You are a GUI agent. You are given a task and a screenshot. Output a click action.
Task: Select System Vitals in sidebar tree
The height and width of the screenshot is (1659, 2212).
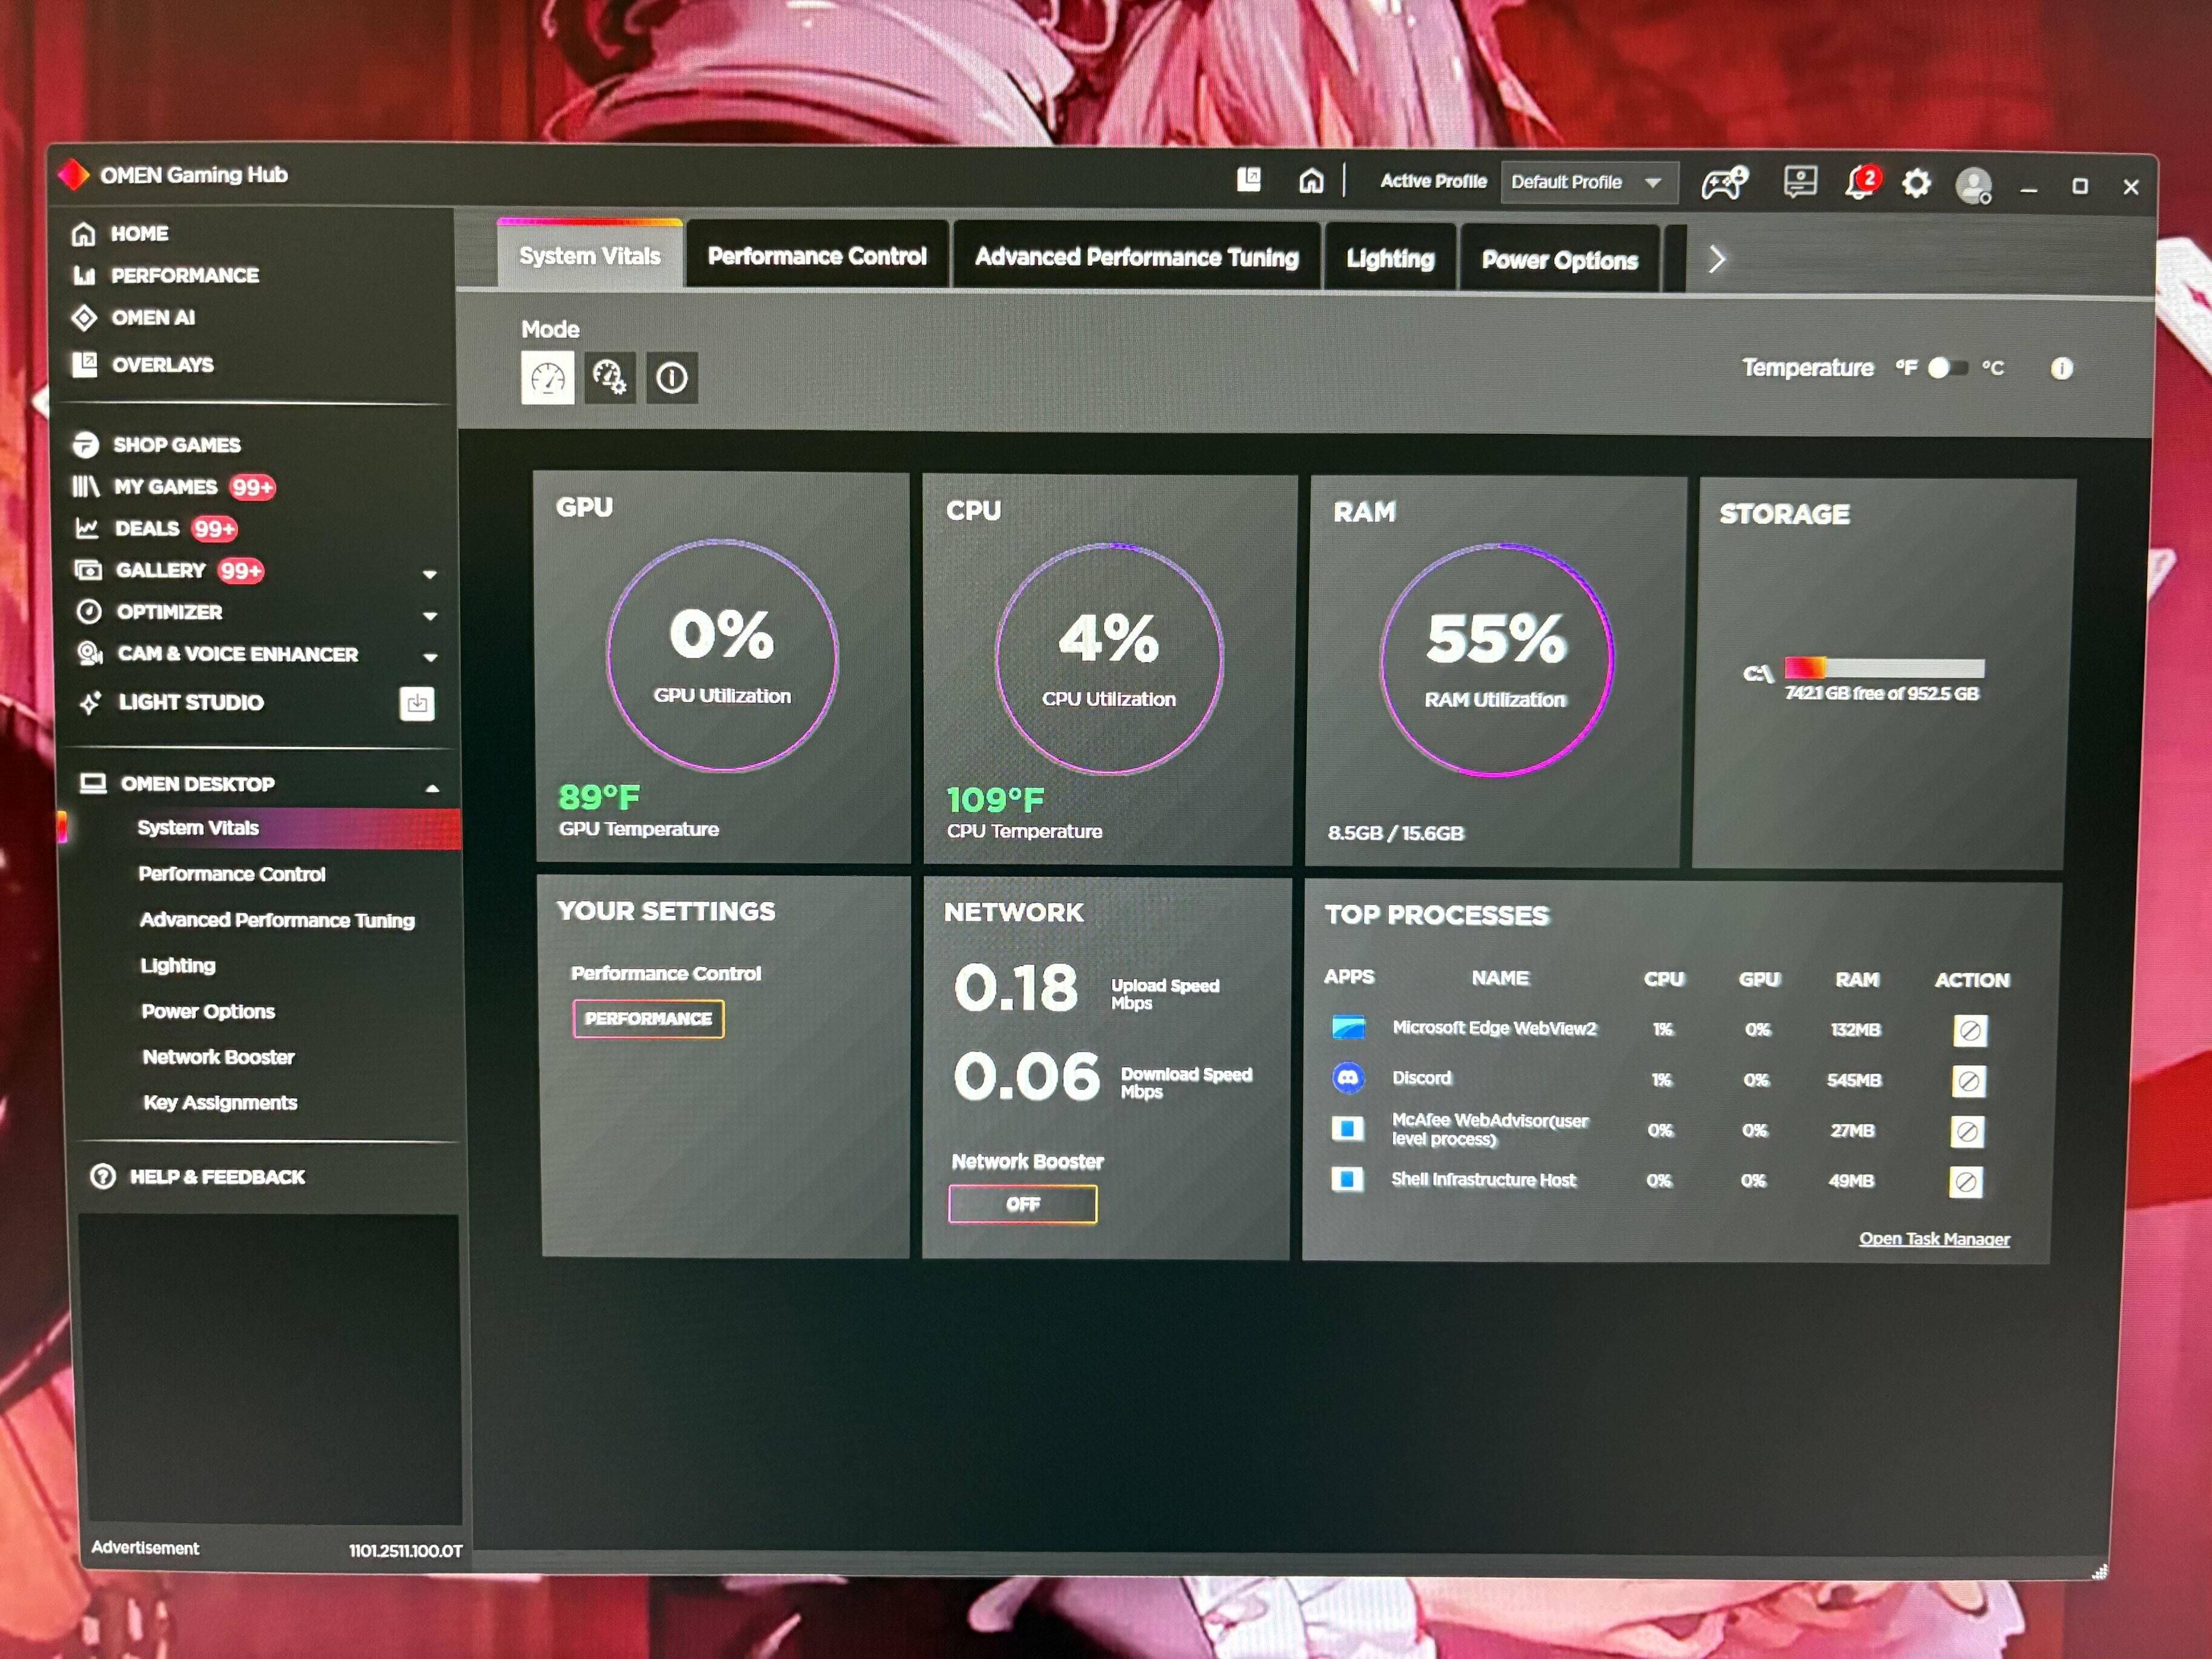pyautogui.click(x=260, y=828)
